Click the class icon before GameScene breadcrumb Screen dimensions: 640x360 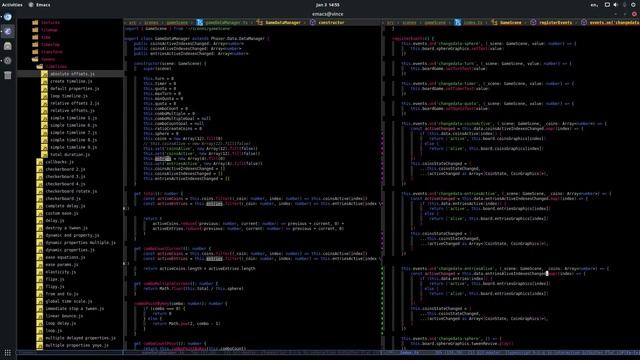click(494, 22)
